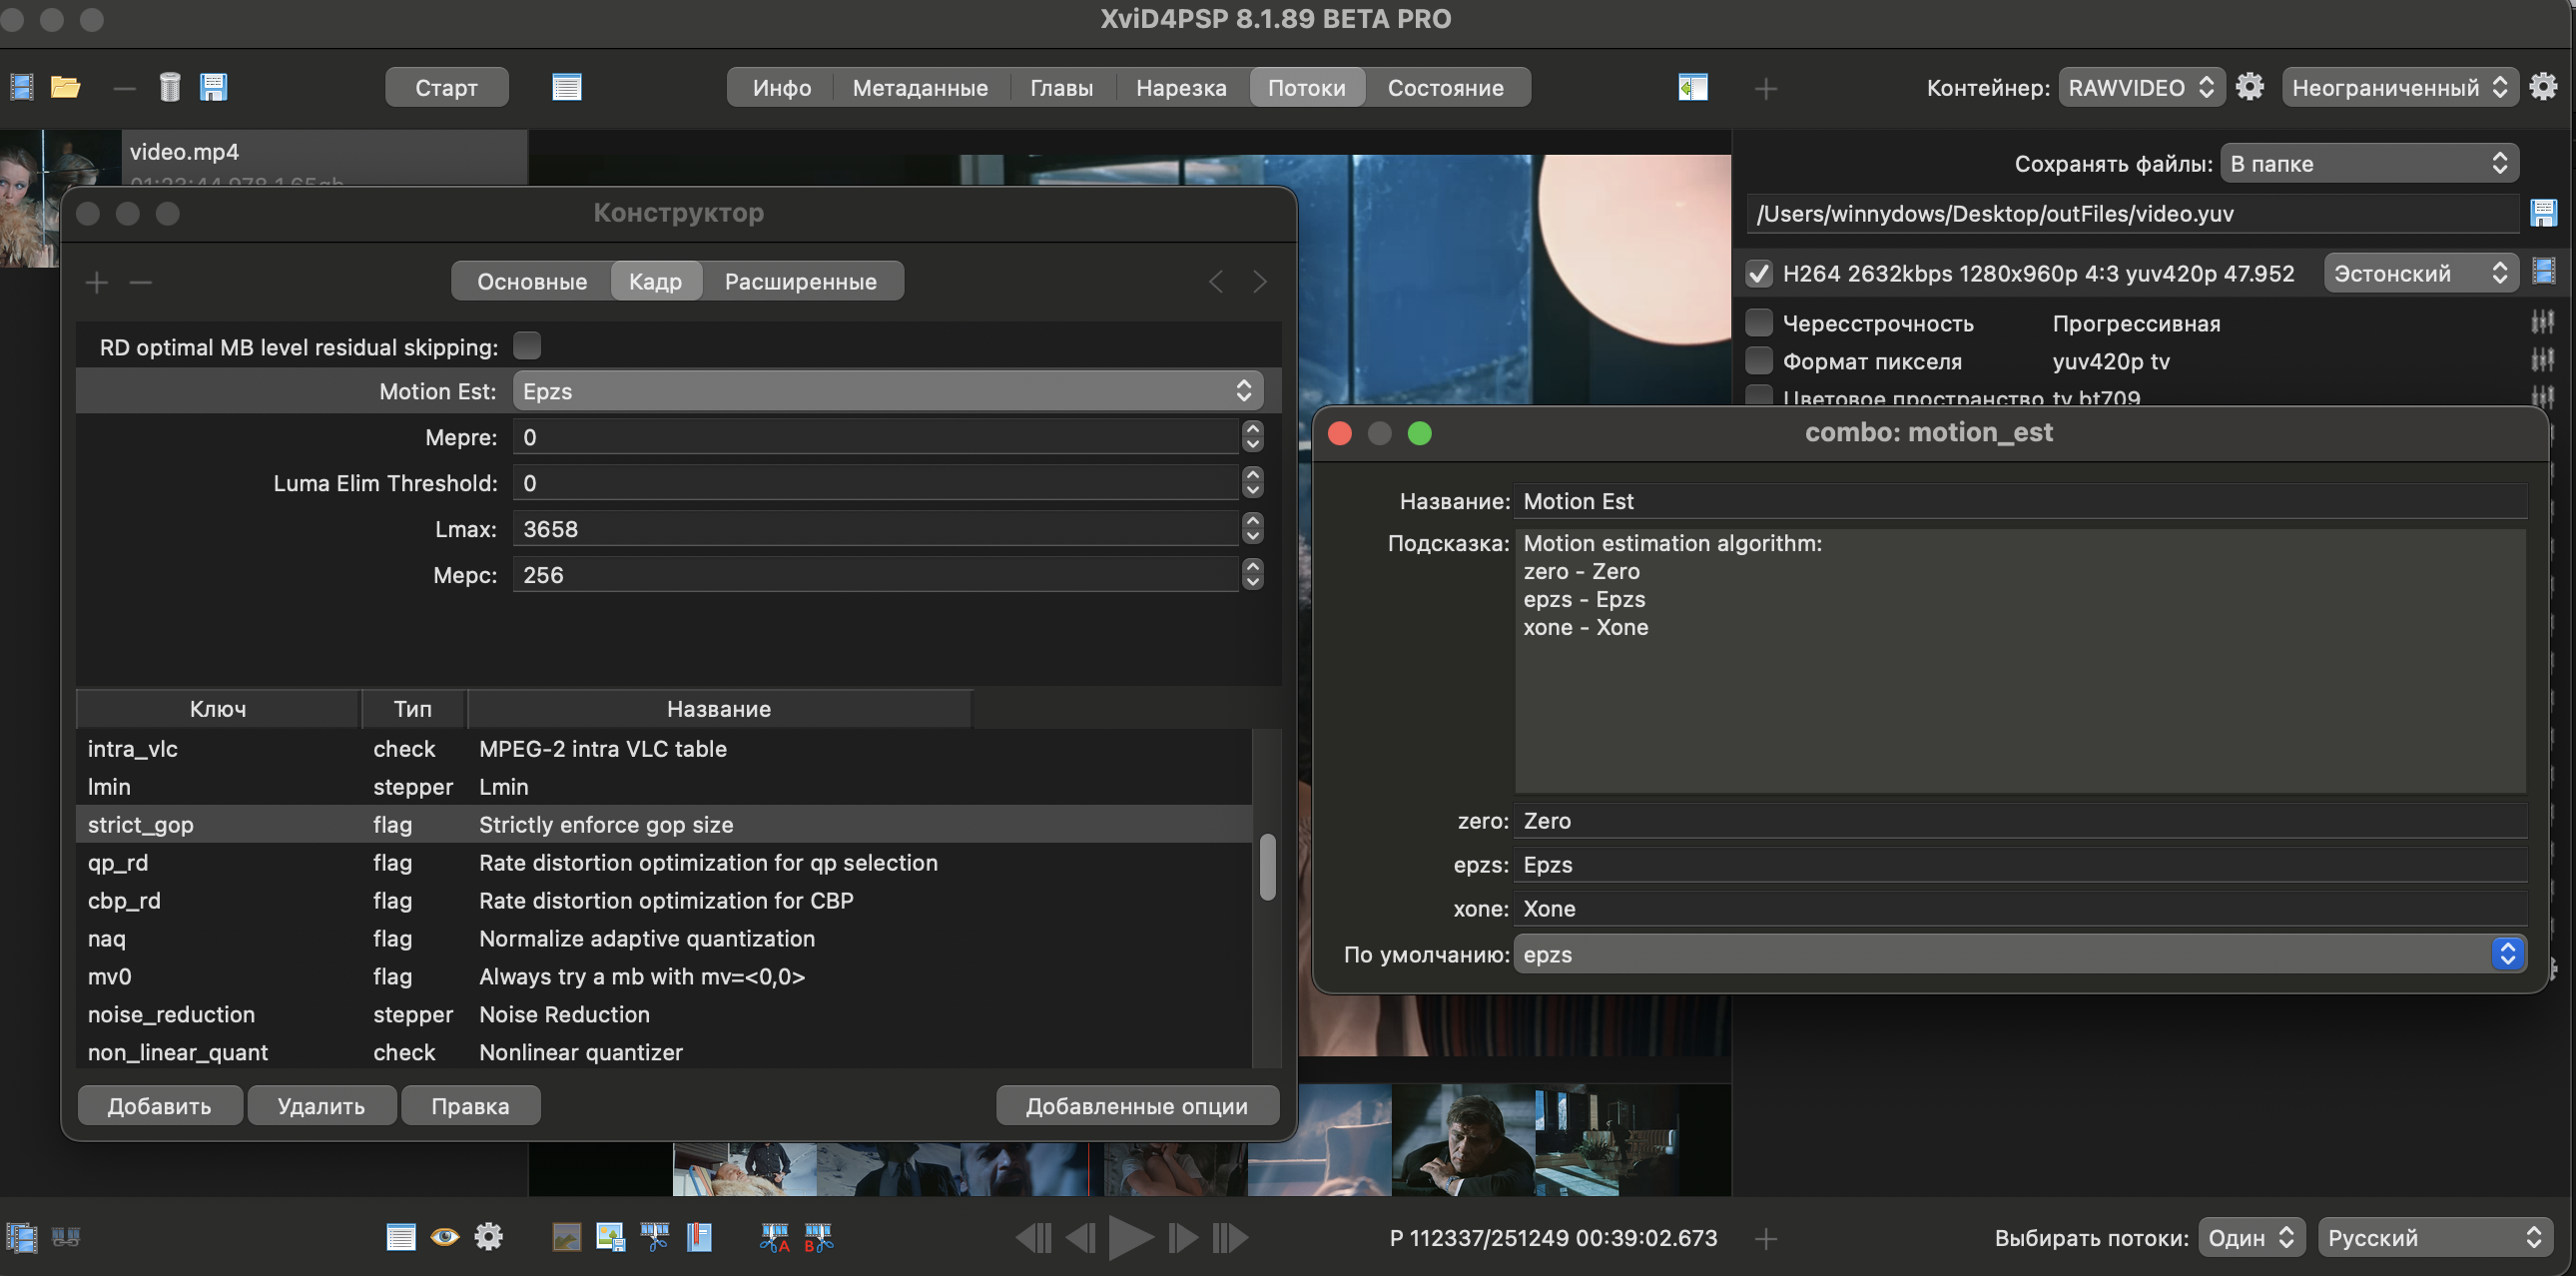Select the Основные tab in Конструктор

(532, 281)
